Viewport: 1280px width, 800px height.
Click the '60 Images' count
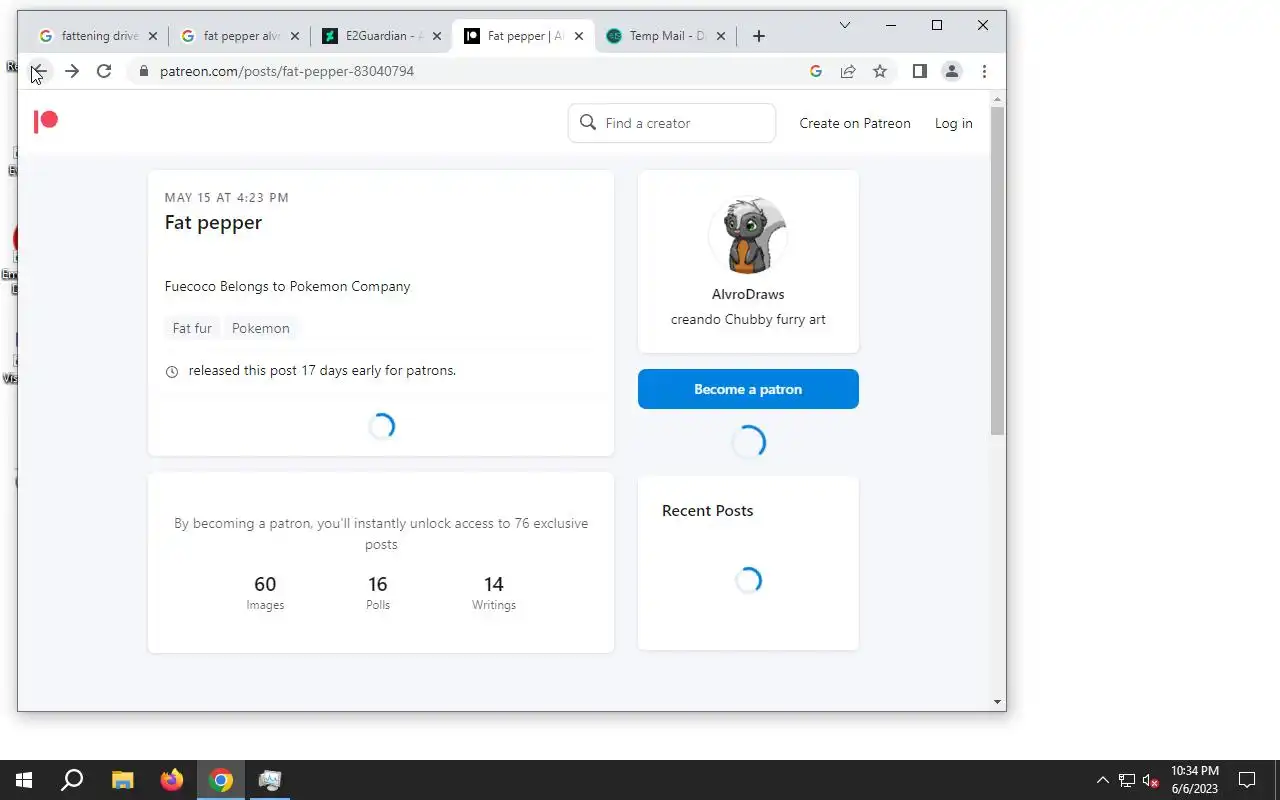coord(265,593)
